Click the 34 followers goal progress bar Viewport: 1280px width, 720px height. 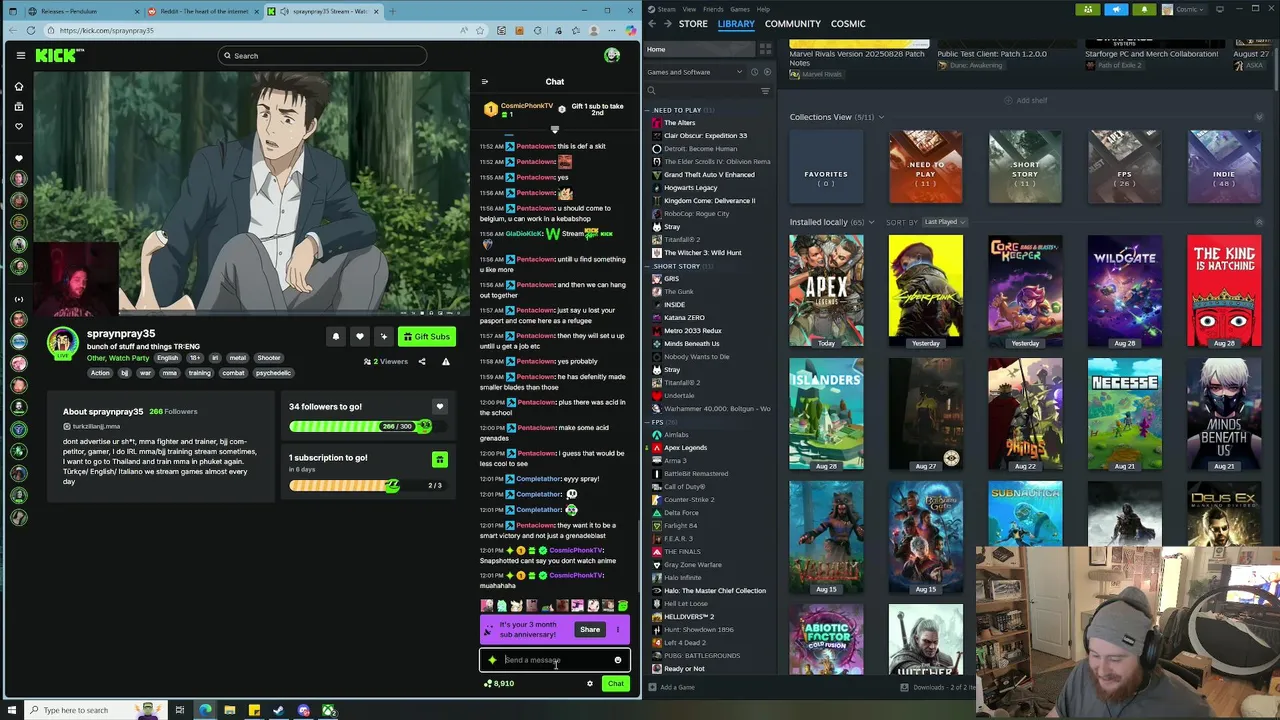[366, 427]
